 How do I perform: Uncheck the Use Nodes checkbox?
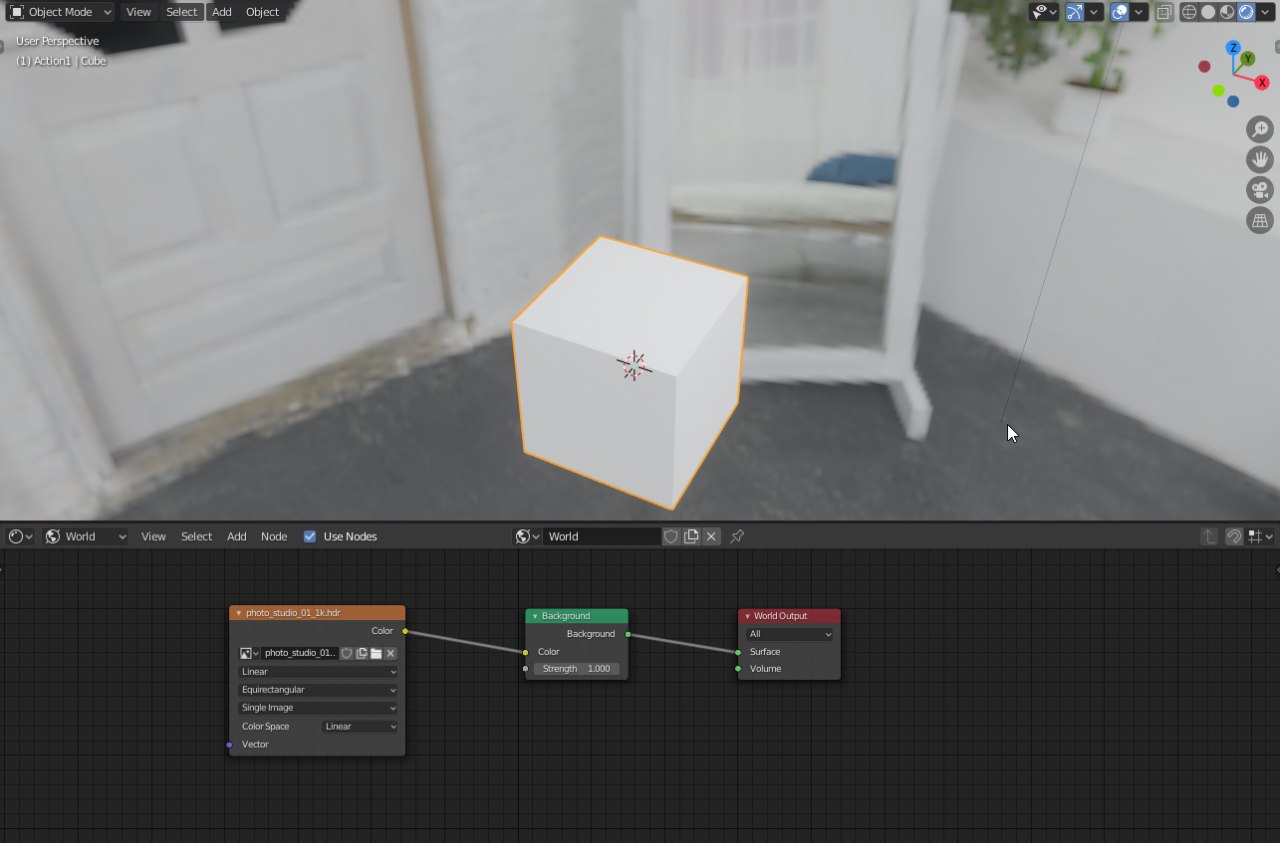pos(310,536)
